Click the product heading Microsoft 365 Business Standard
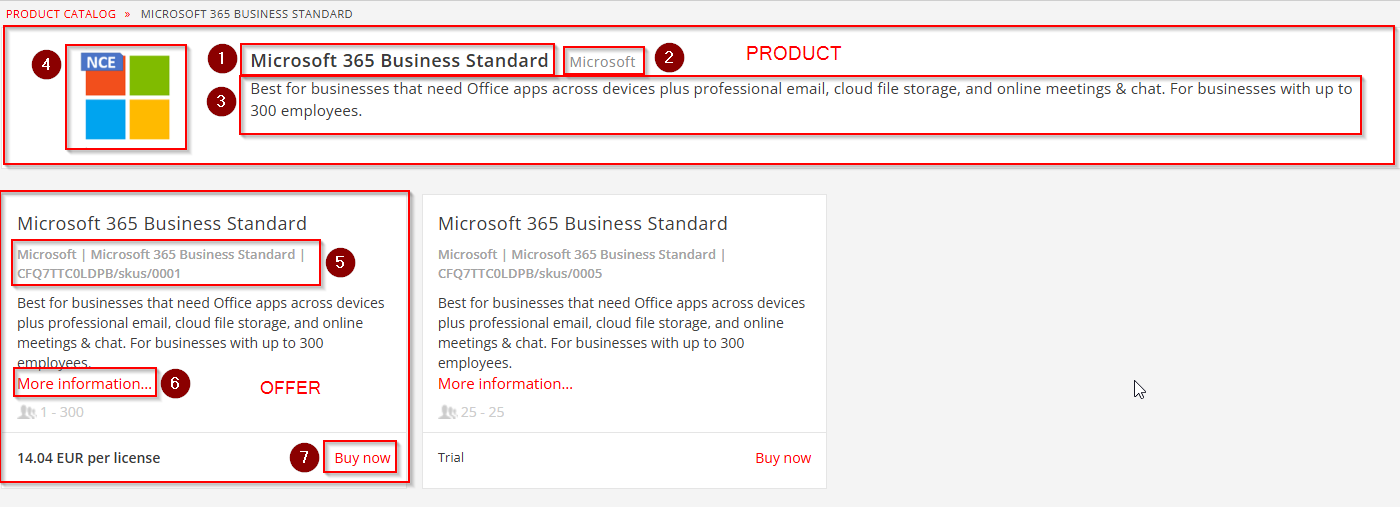This screenshot has width=1400, height=507. coord(399,60)
